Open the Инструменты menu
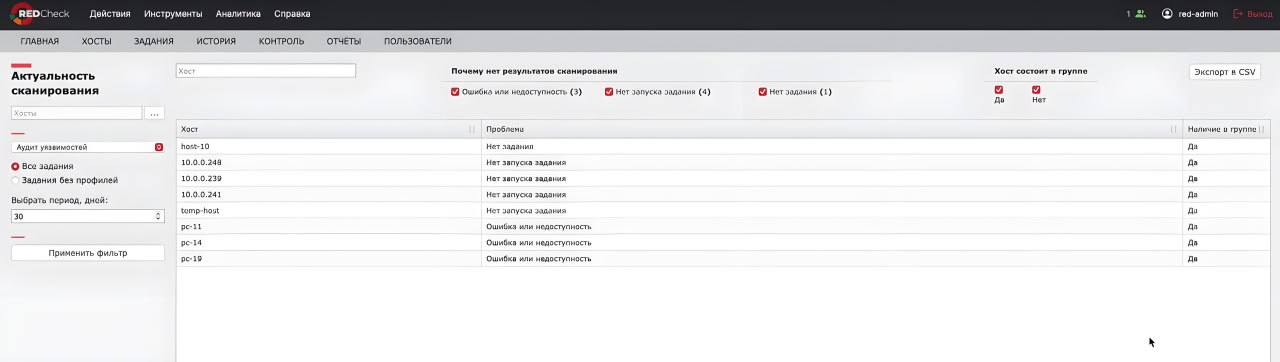 pos(173,14)
